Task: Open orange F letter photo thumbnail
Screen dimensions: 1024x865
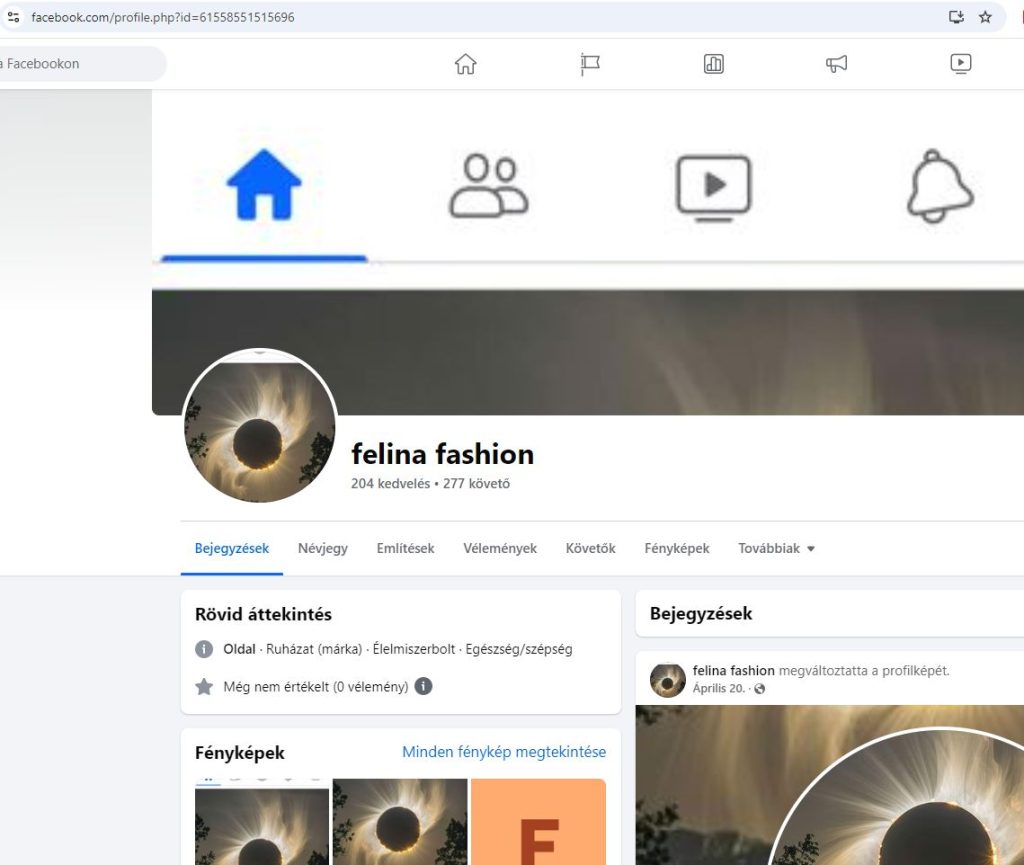Action: [x=538, y=822]
